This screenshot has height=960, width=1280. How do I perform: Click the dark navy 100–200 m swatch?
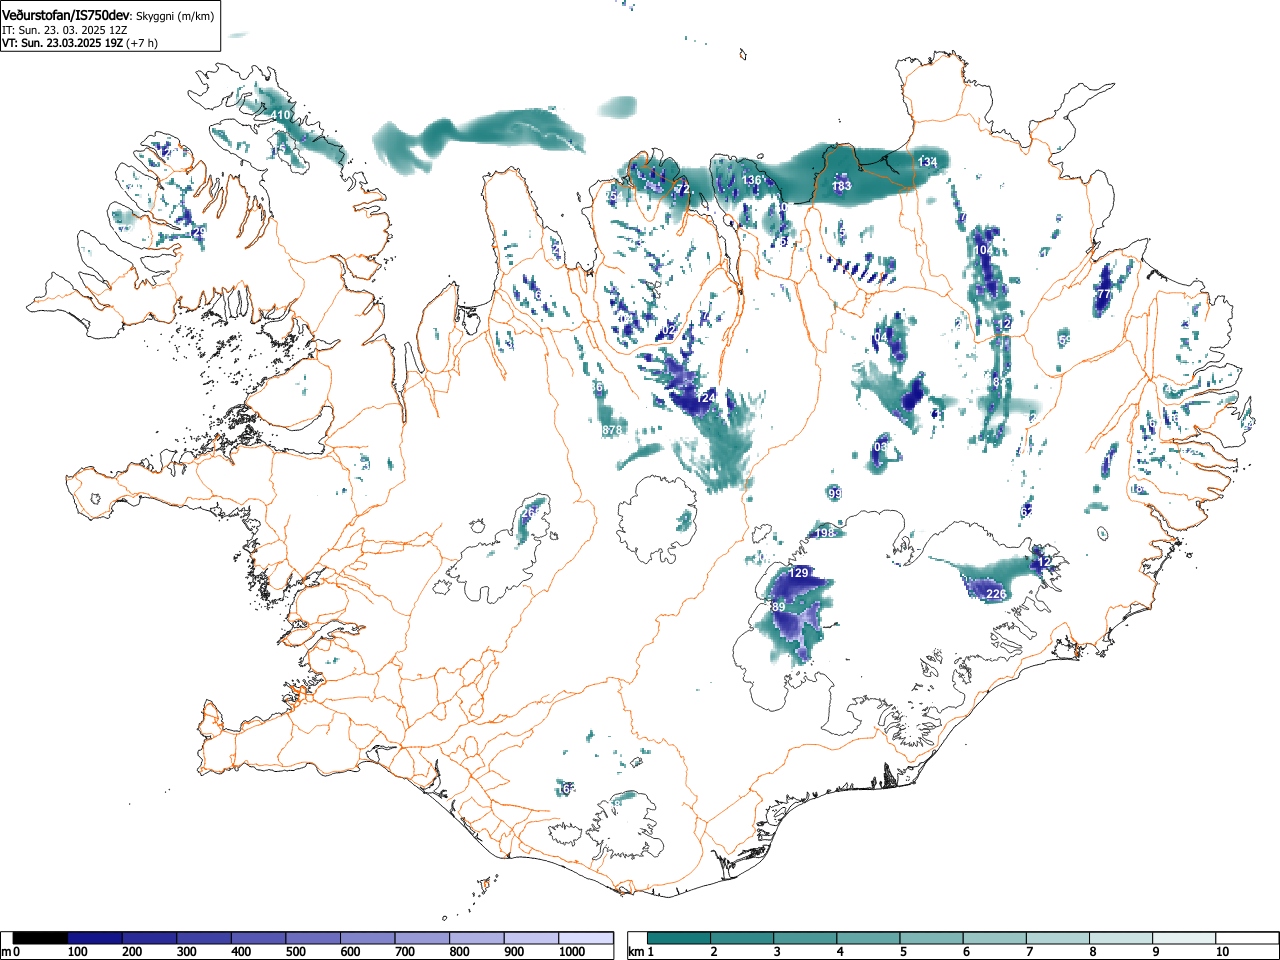coord(95,938)
